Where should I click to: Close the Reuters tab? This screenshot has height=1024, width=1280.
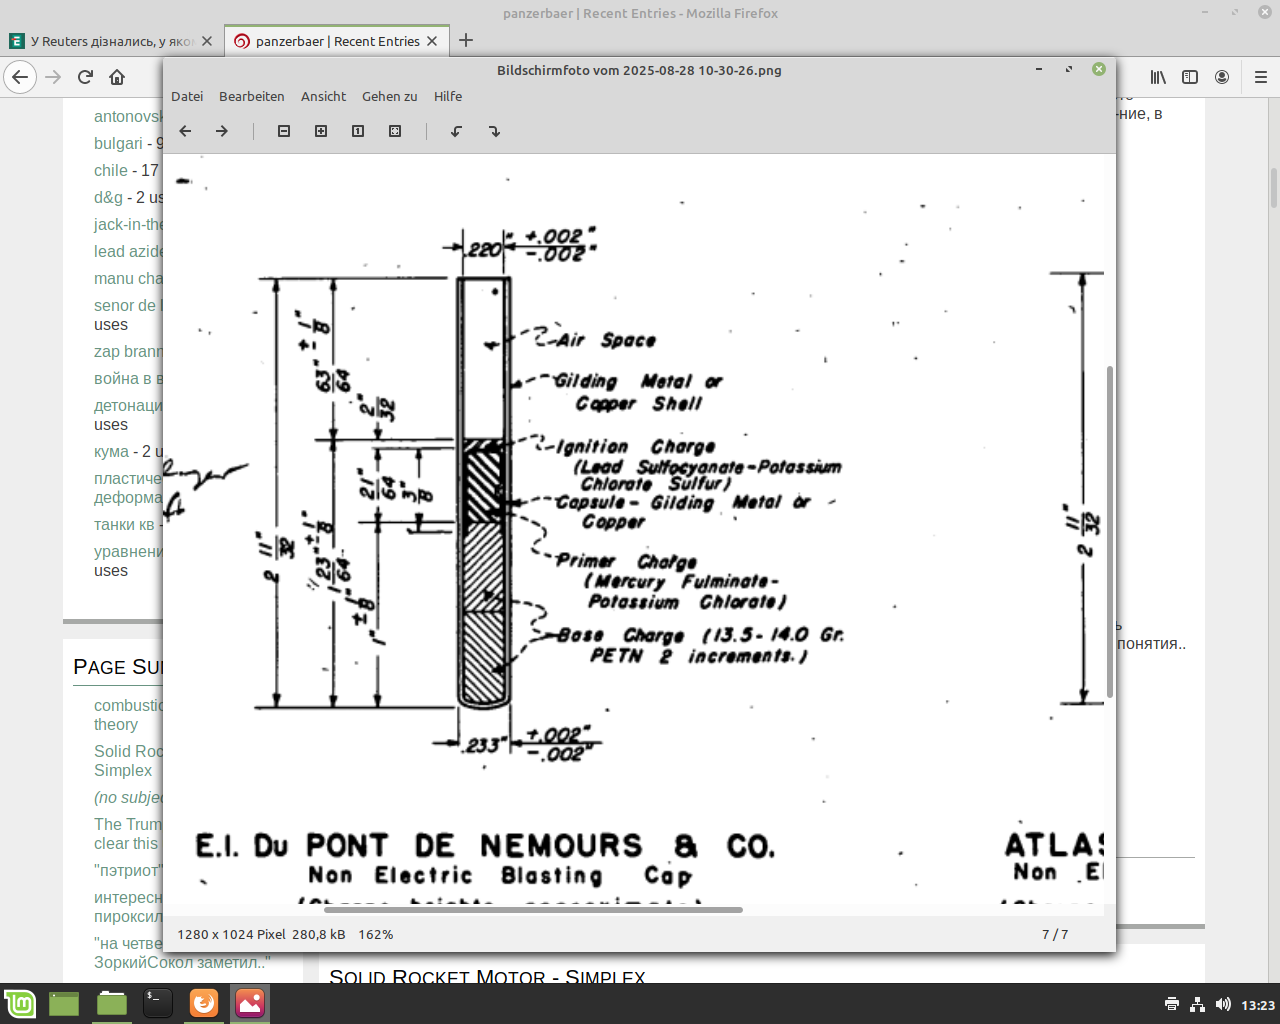point(207,41)
